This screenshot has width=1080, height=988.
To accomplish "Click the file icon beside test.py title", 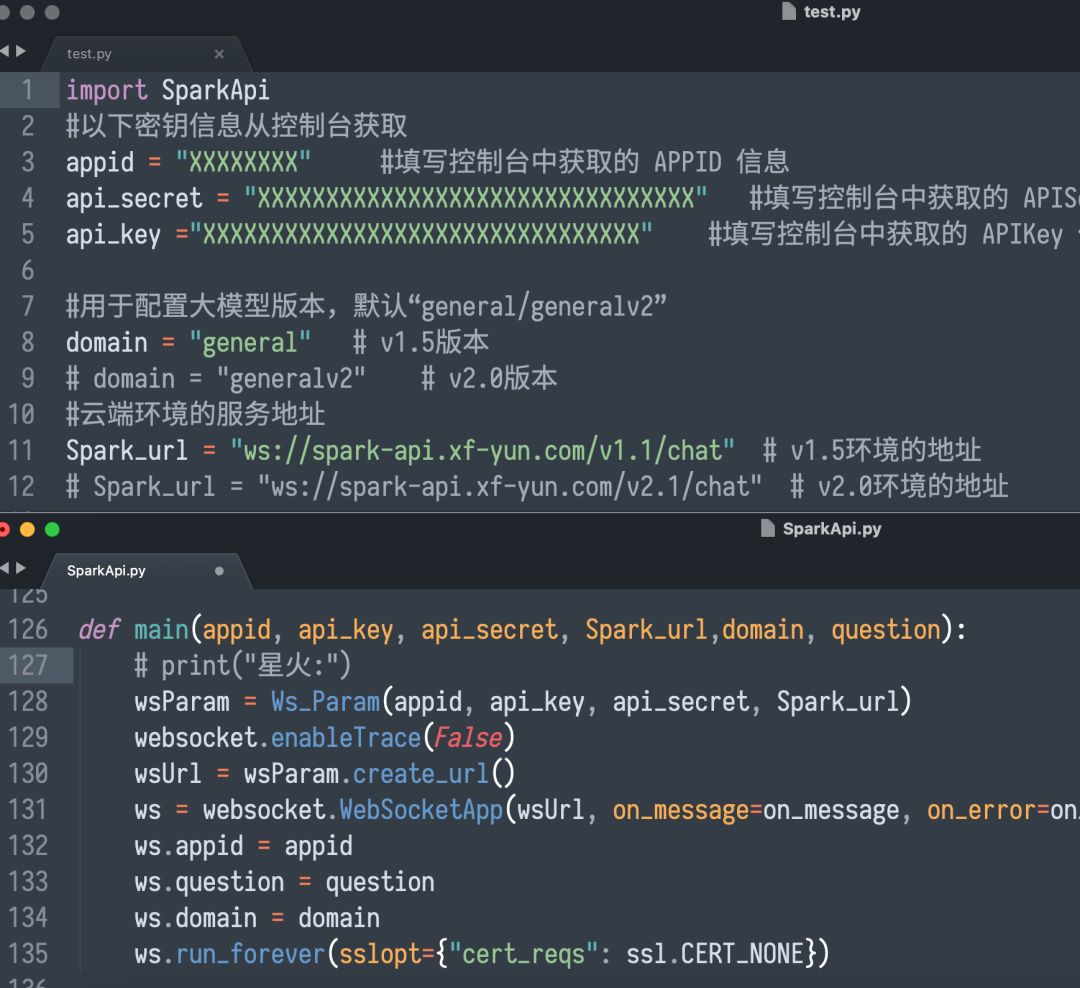I will click(x=789, y=11).
